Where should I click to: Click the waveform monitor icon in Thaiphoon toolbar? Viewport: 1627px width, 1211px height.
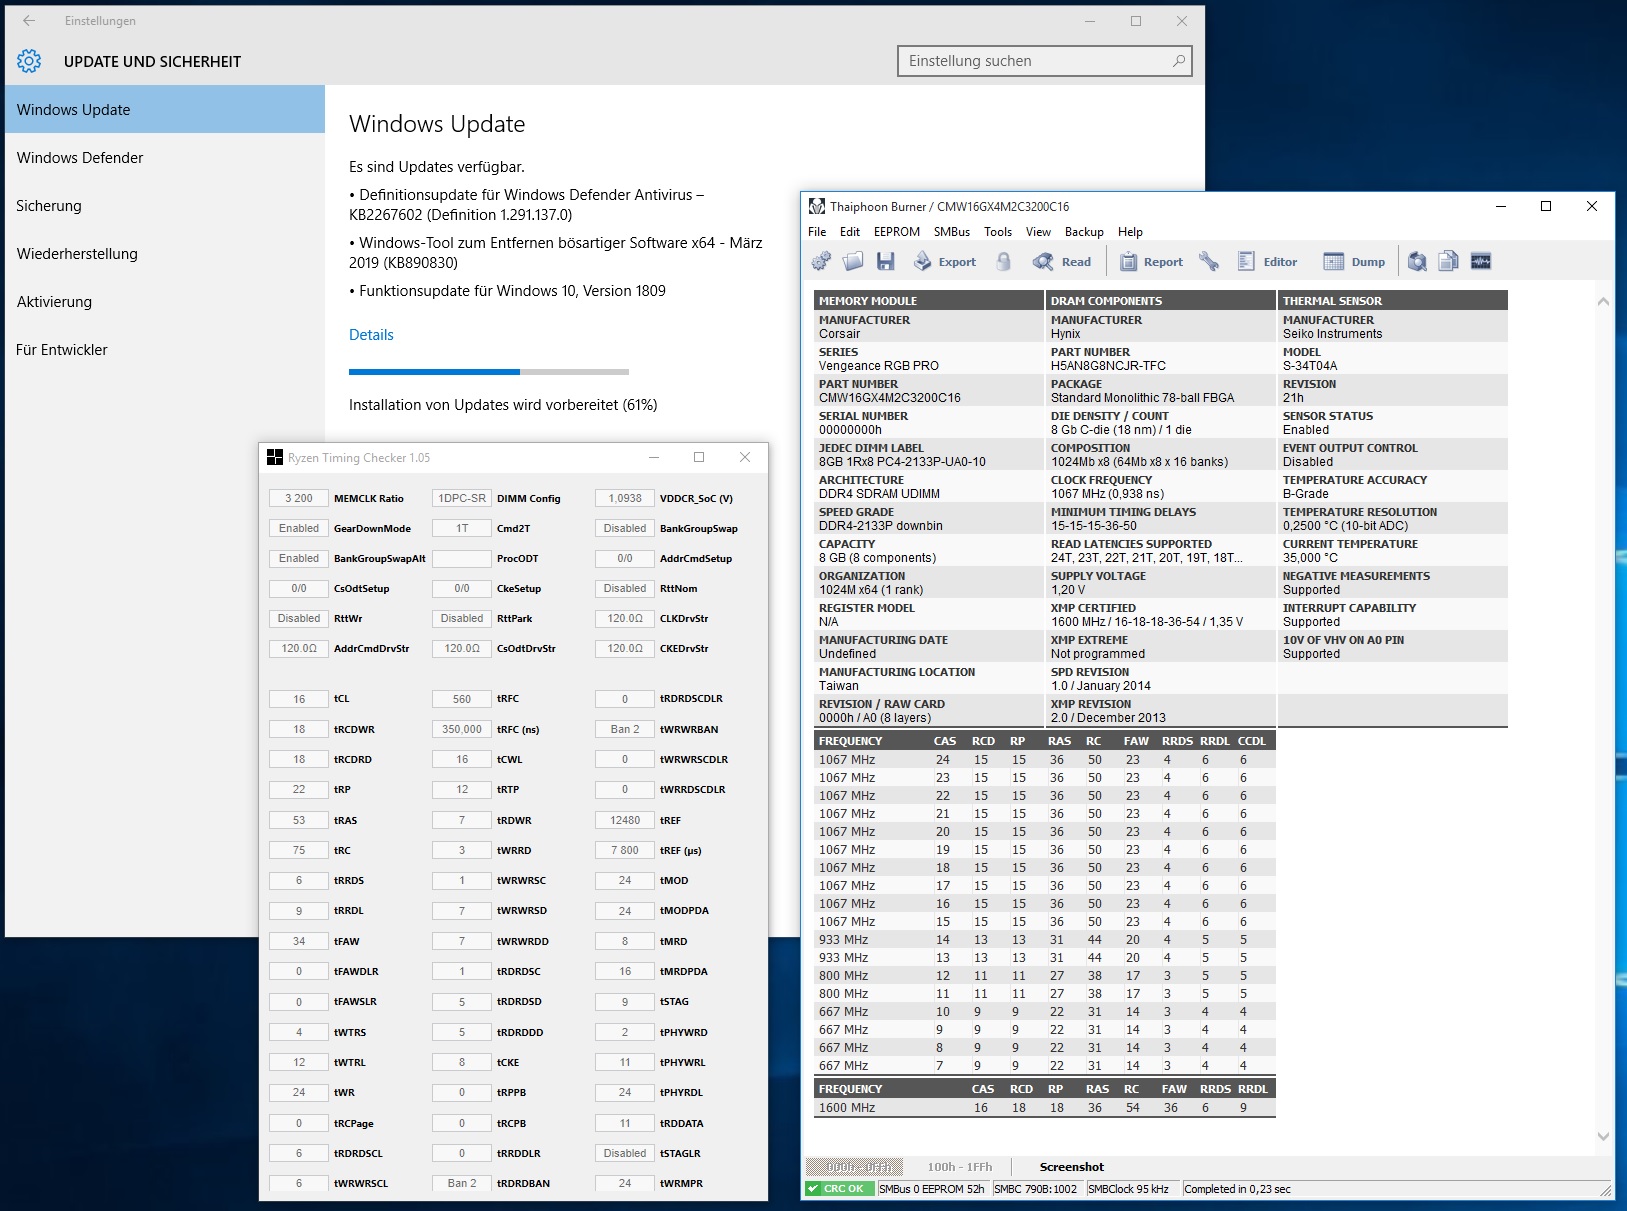point(1481,262)
